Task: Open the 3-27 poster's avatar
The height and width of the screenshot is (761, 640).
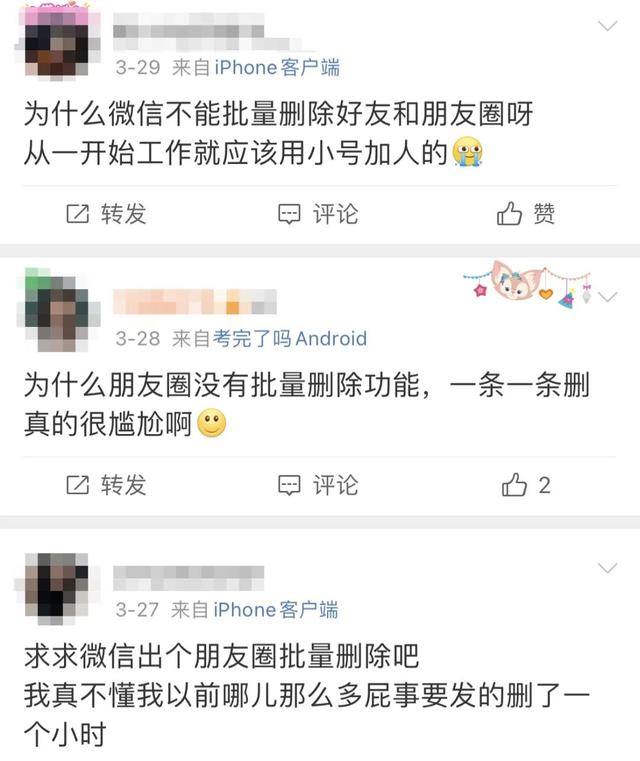Action: [x=57, y=588]
